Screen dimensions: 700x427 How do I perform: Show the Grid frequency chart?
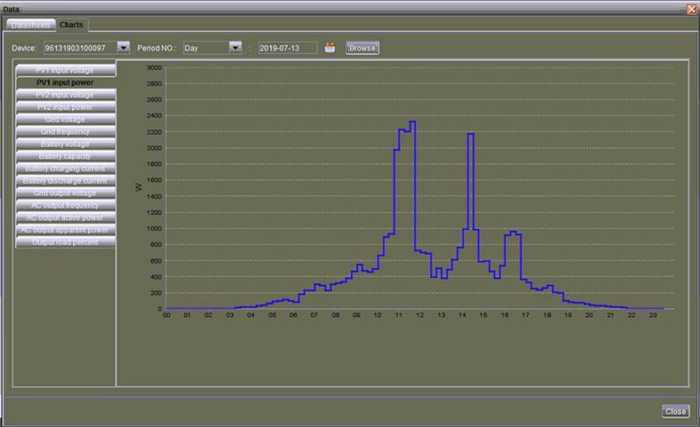click(66, 132)
